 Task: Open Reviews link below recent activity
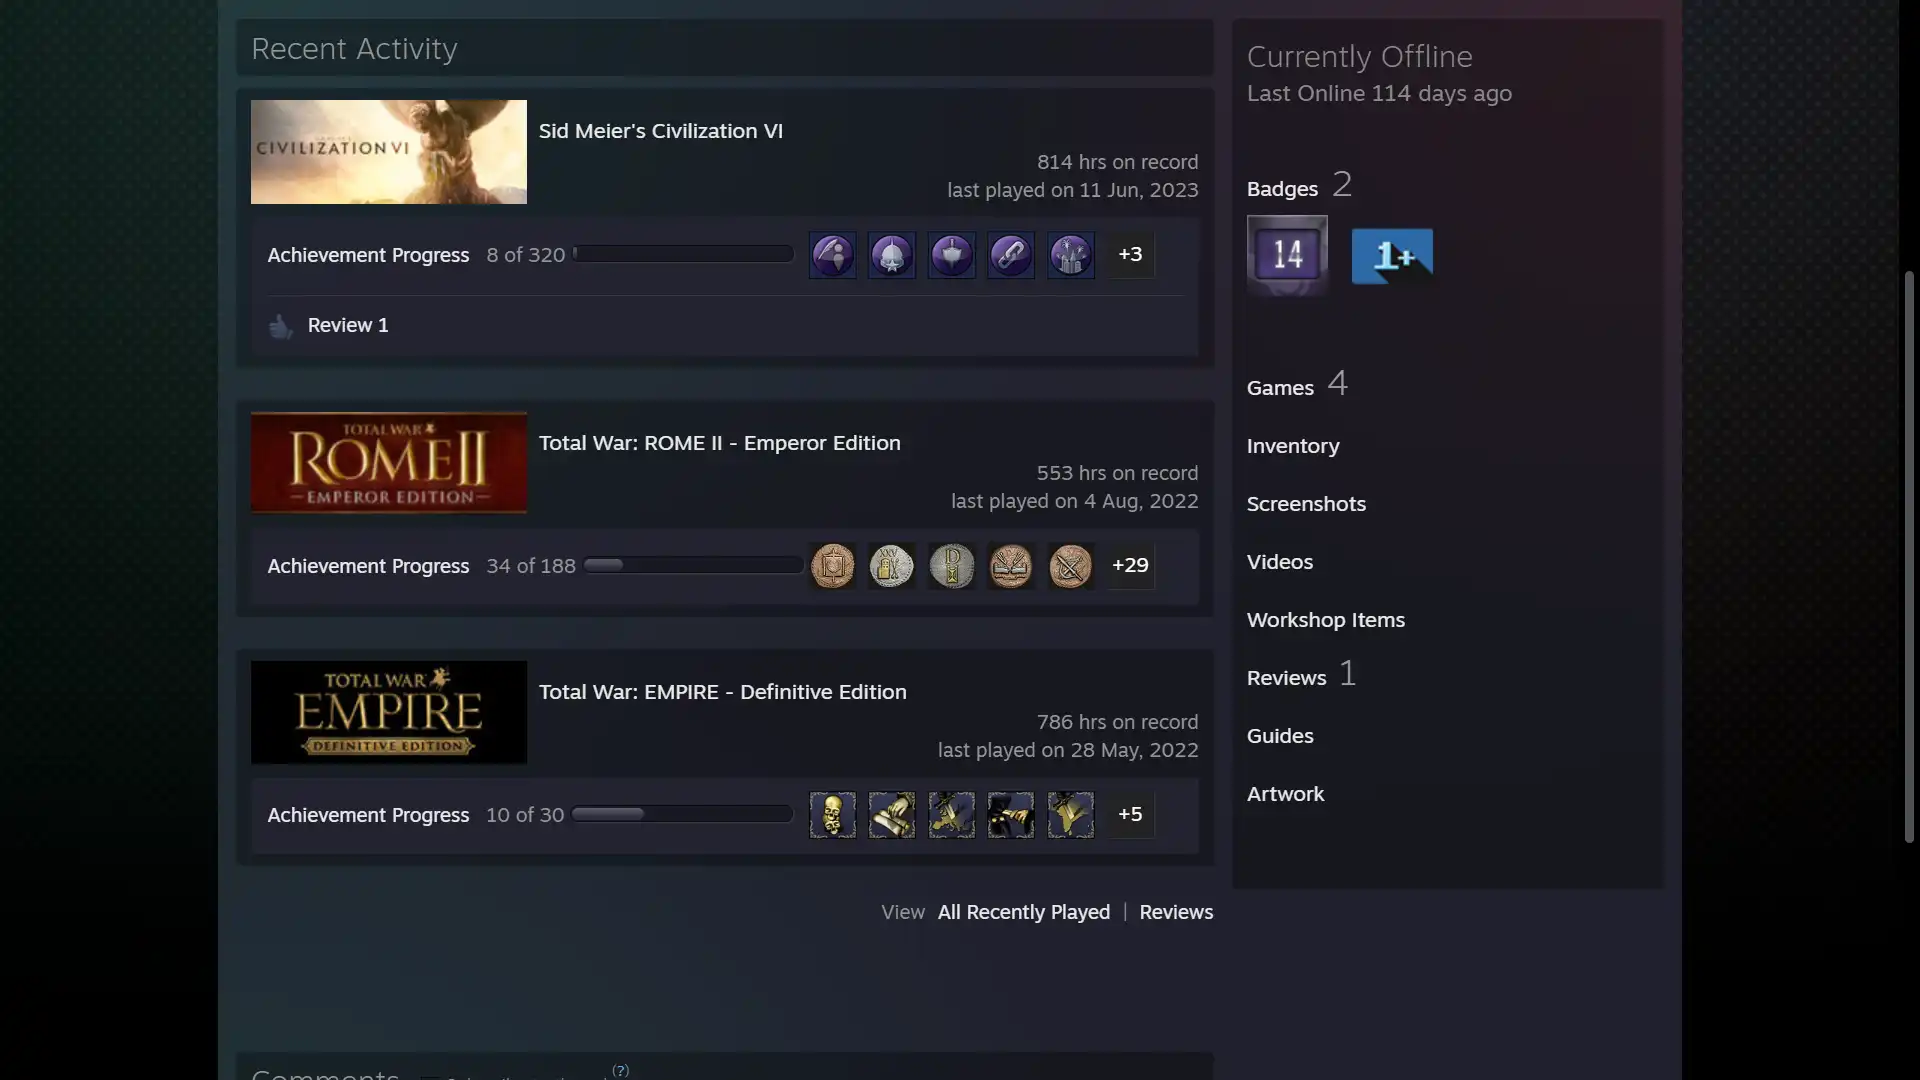tap(1175, 913)
